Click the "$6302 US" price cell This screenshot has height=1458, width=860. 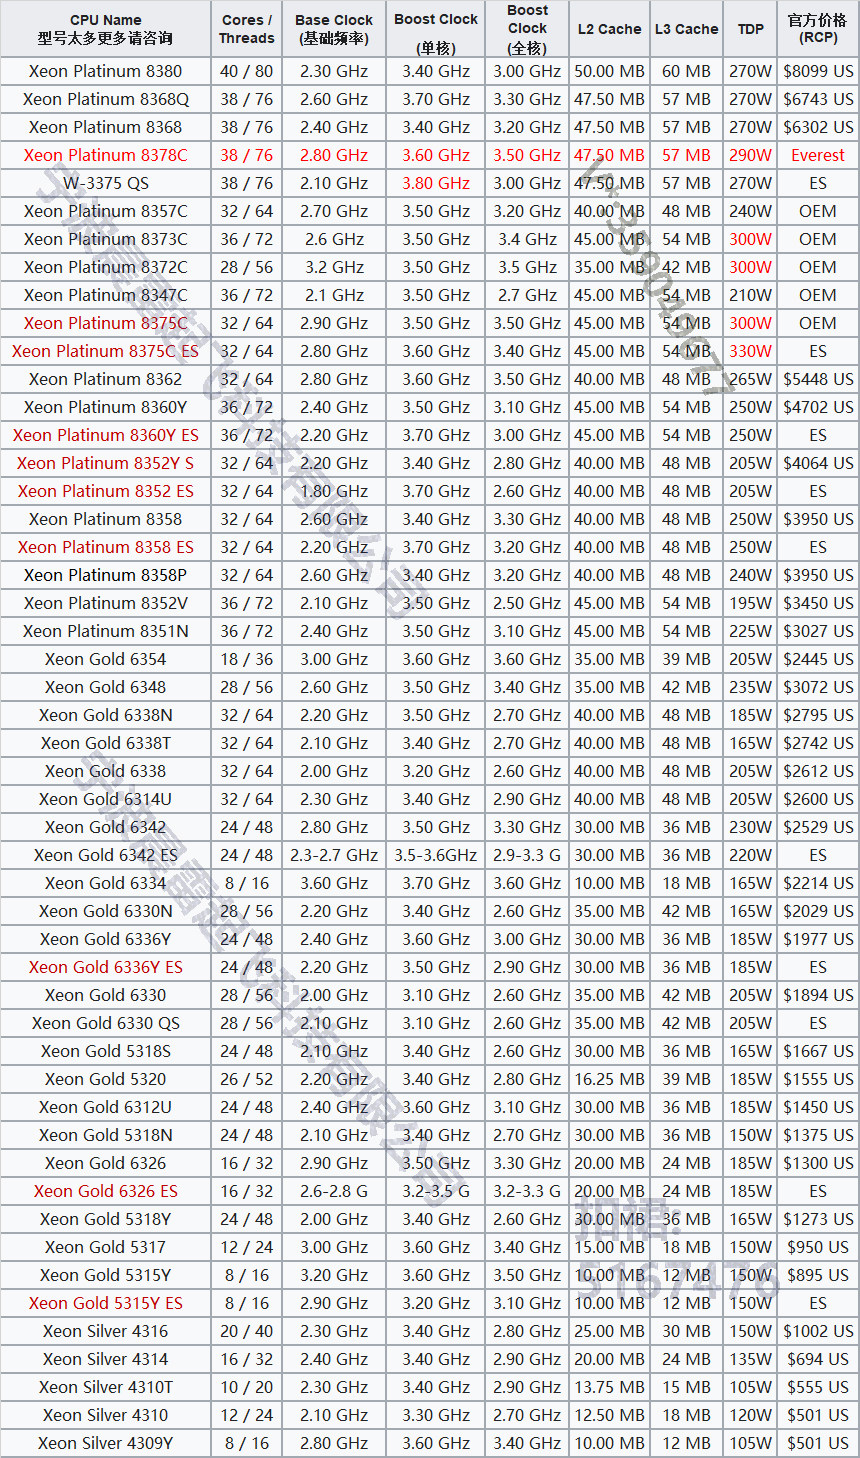pyautogui.click(x=818, y=127)
